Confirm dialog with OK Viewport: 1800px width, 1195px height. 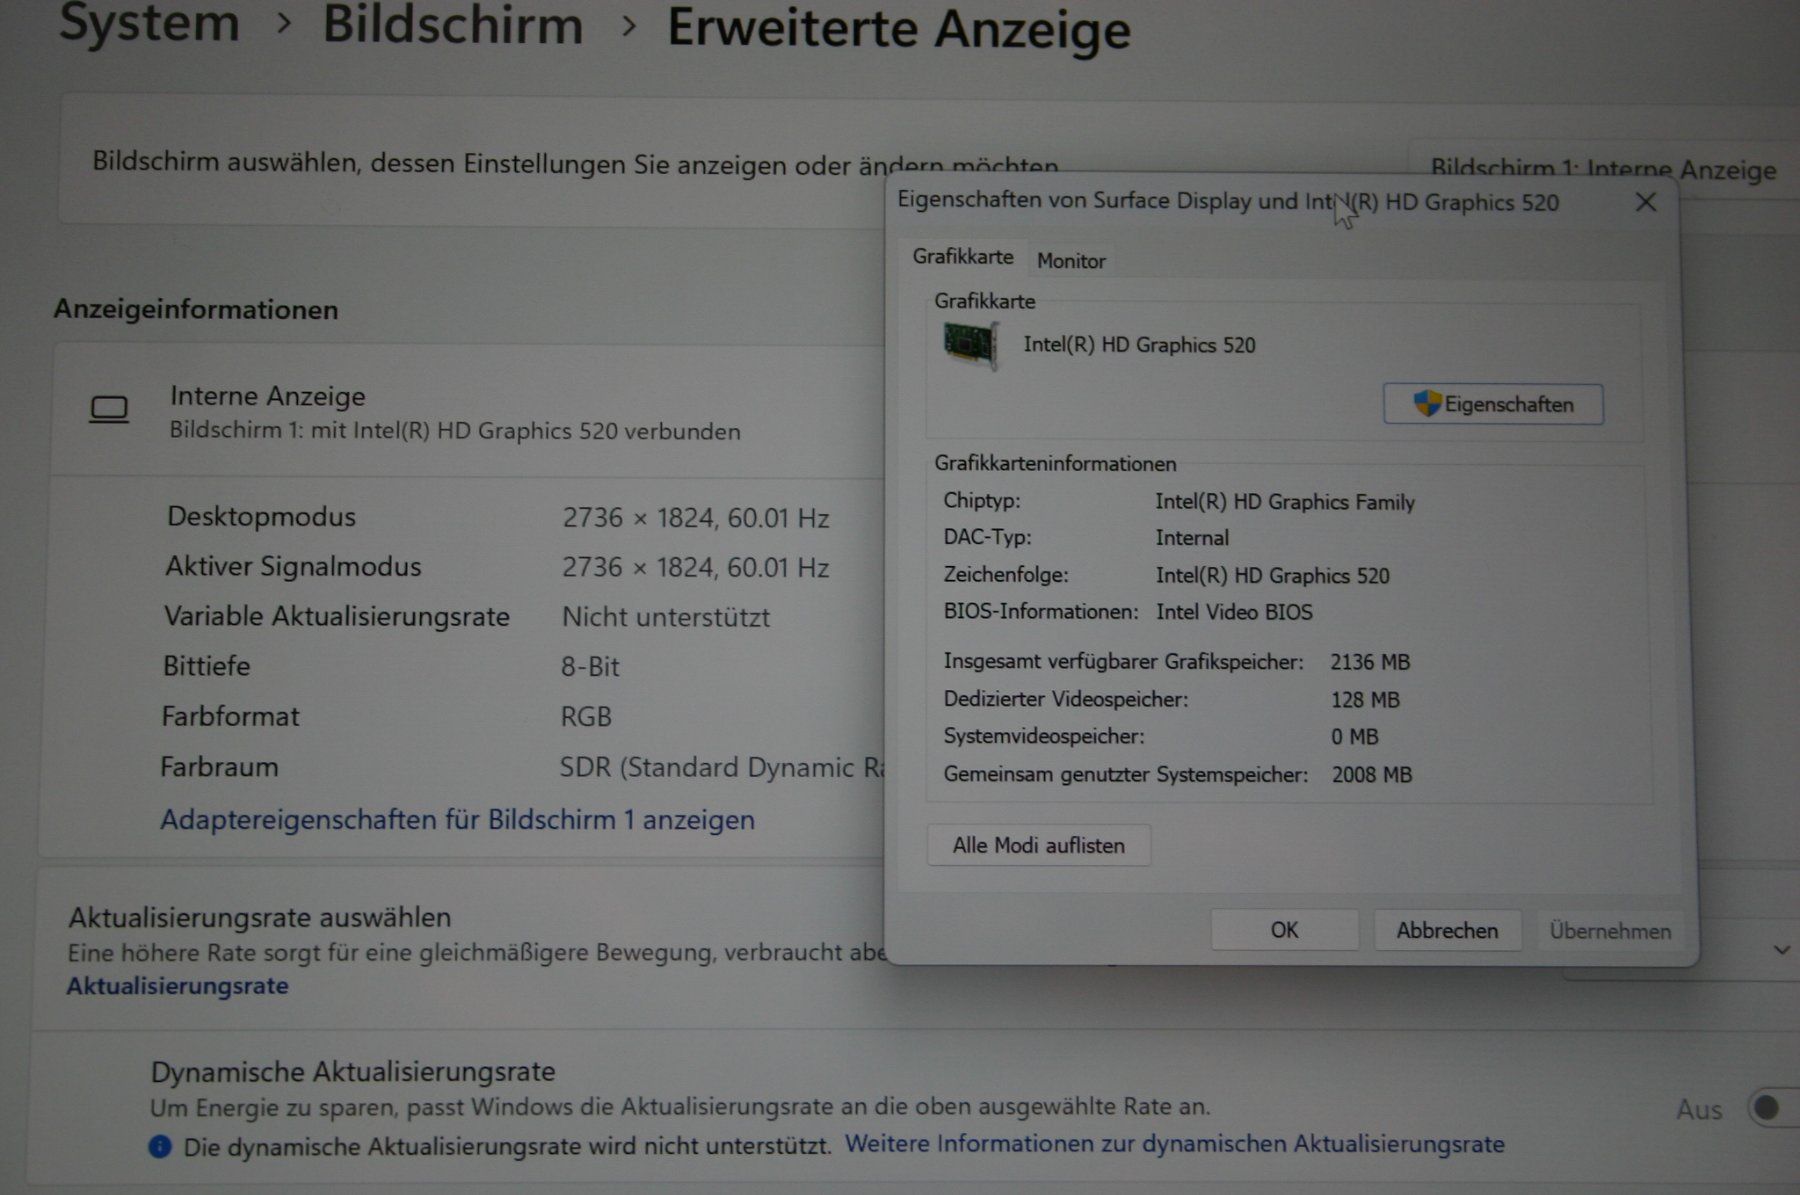tap(1284, 930)
